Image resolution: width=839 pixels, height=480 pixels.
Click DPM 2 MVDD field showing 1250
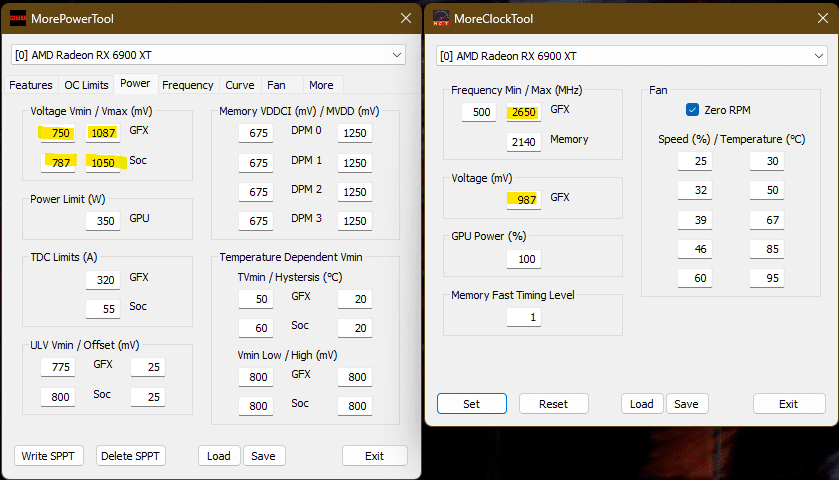tap(355, 192)
